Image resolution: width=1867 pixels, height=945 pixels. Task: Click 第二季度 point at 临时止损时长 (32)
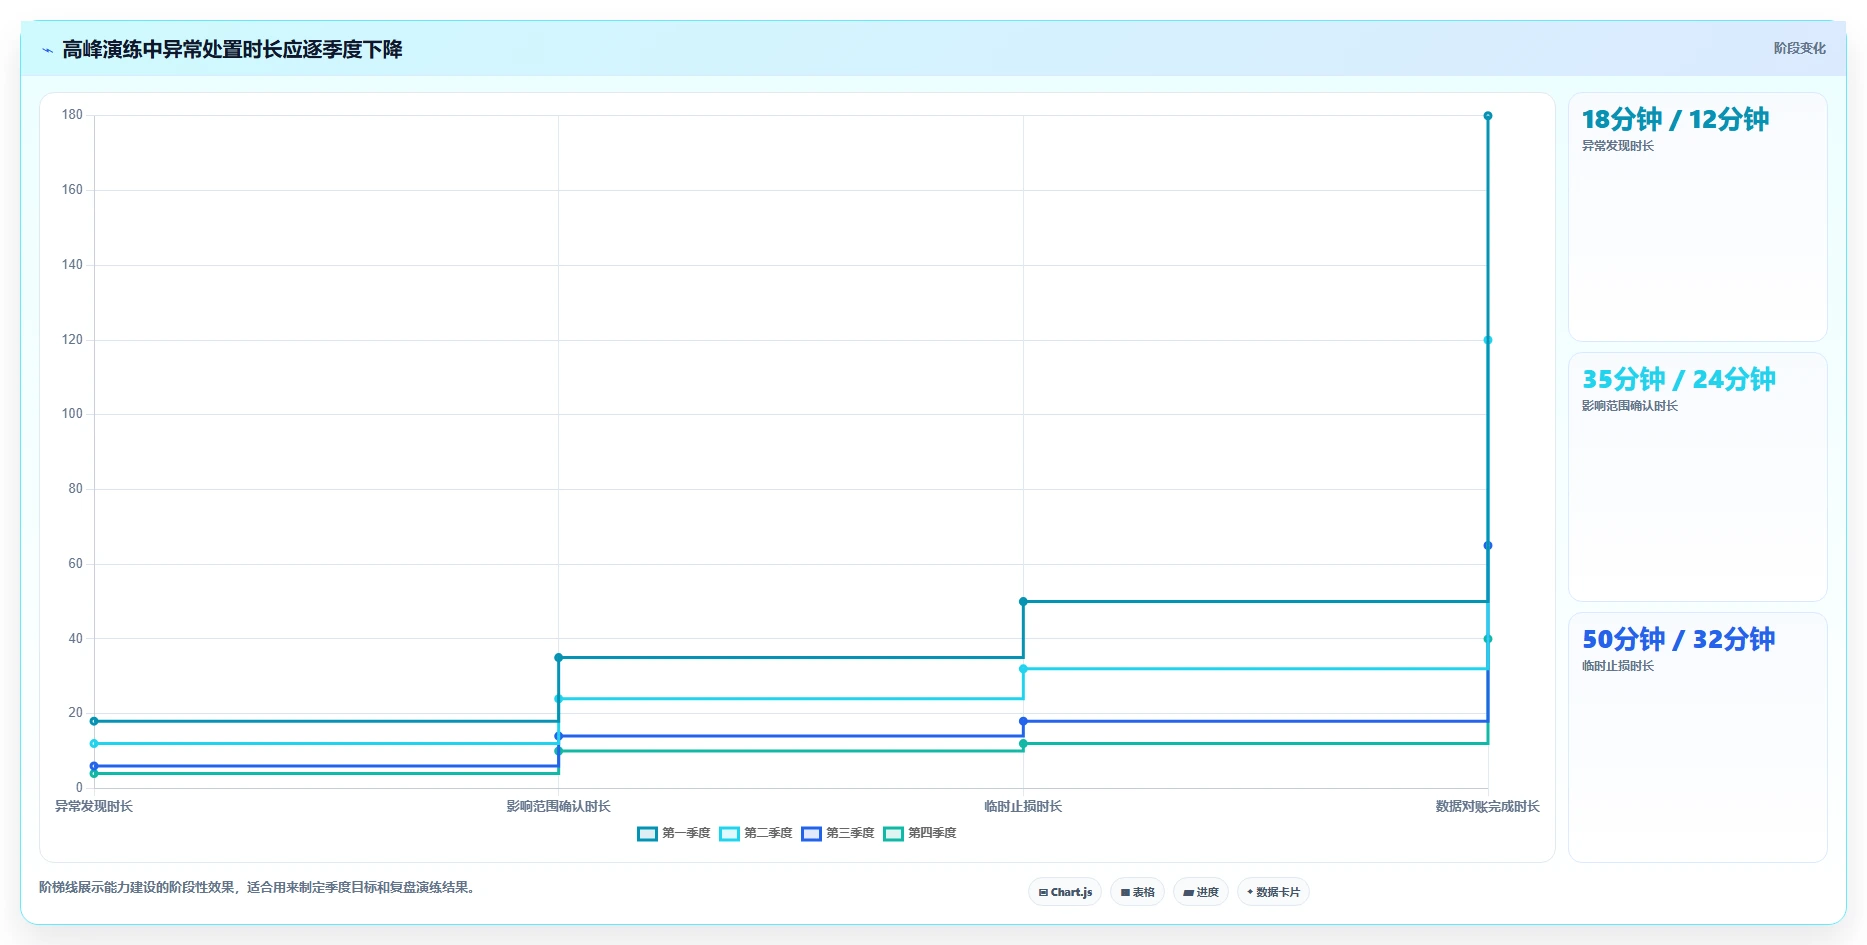pyautogui.click(x=1023, y=669)
